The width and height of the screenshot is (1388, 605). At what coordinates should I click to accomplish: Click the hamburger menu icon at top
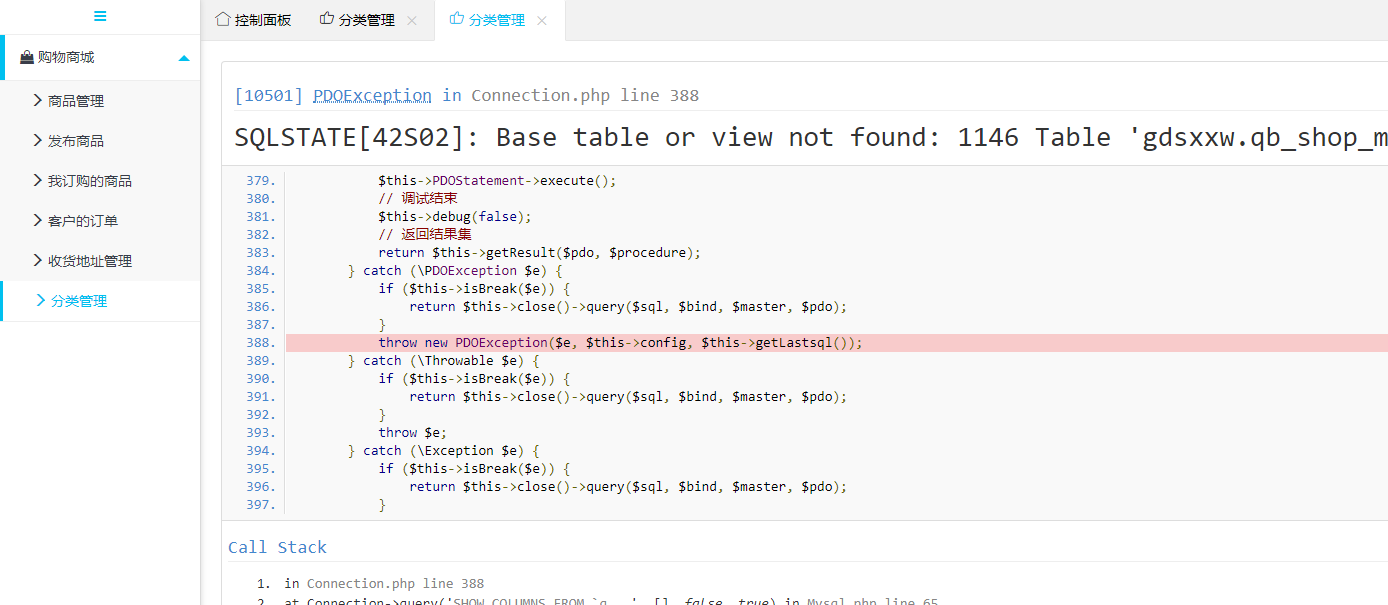pyautogui.click(x=100, y=16)
